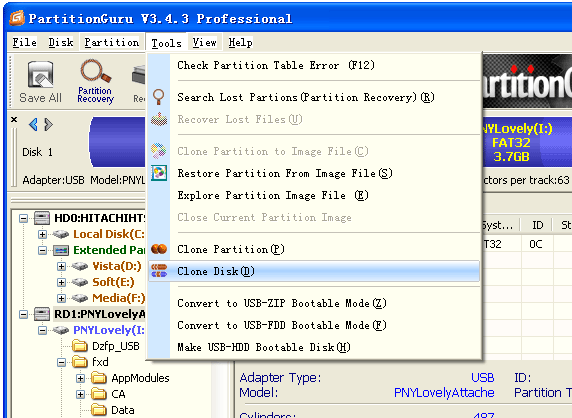Click the ID column header
This screenshot has width=572, height=418.
(537, 225)
